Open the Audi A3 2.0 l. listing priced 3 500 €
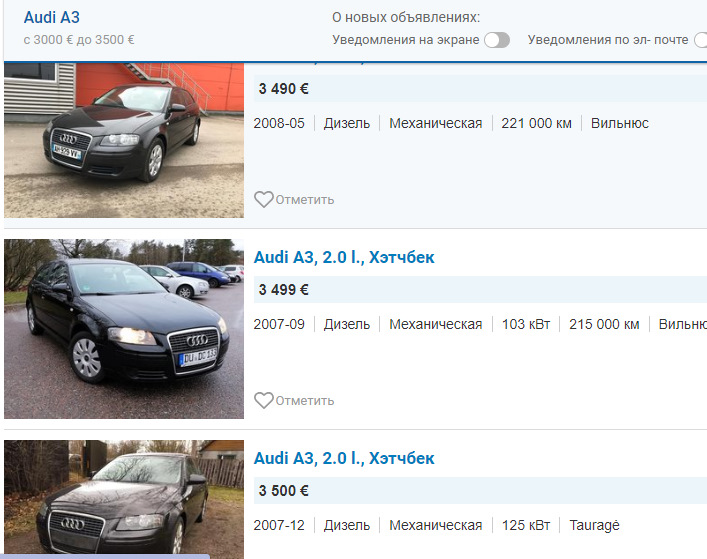 (344, 458)
